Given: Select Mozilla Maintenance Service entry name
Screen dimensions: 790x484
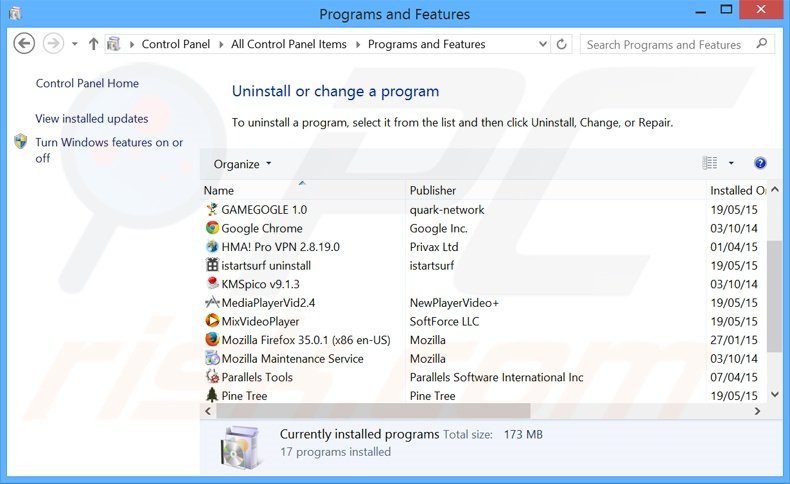Looking at the screenshot, I should click(292, 359).
